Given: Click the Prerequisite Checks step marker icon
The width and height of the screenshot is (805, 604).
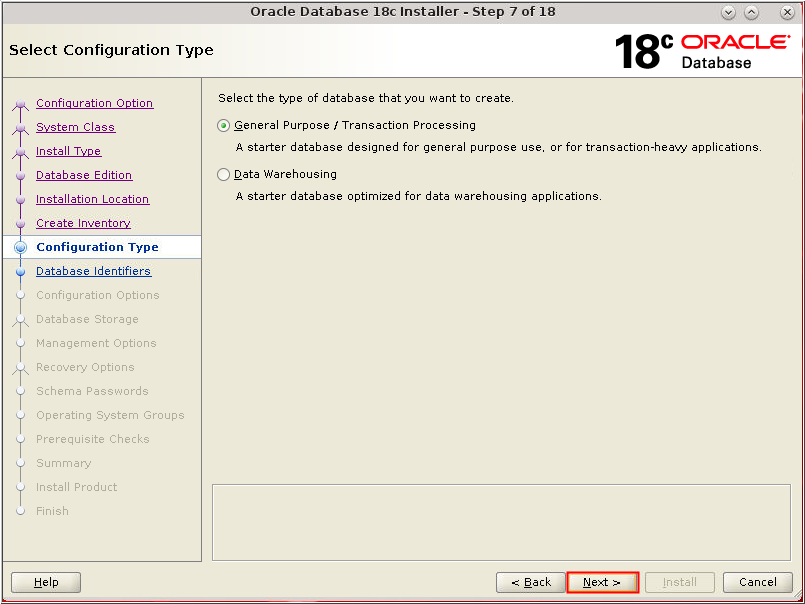Looking at the screenshot, I should (x=21, y=439).
